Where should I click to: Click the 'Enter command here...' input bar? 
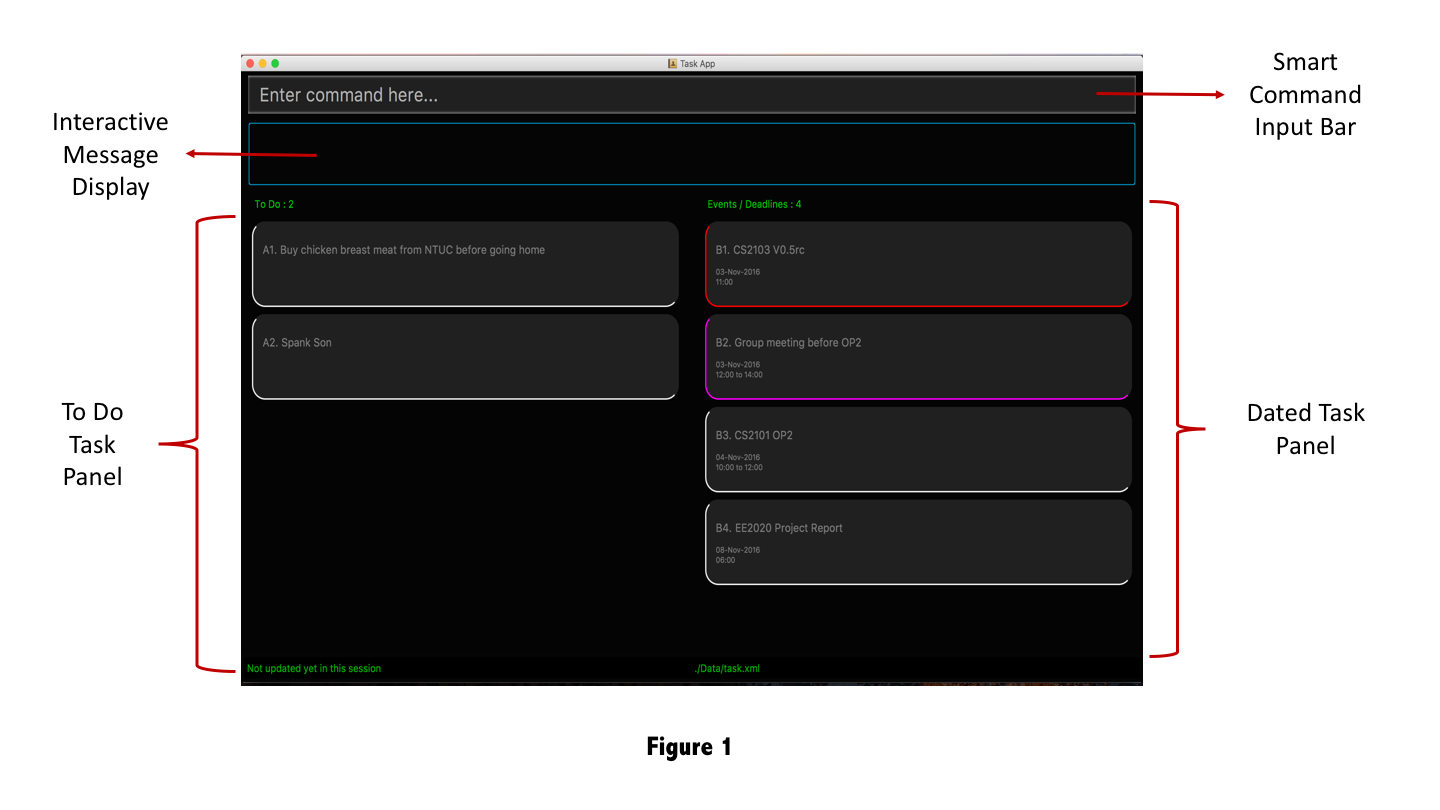click(x=692, y=95)
